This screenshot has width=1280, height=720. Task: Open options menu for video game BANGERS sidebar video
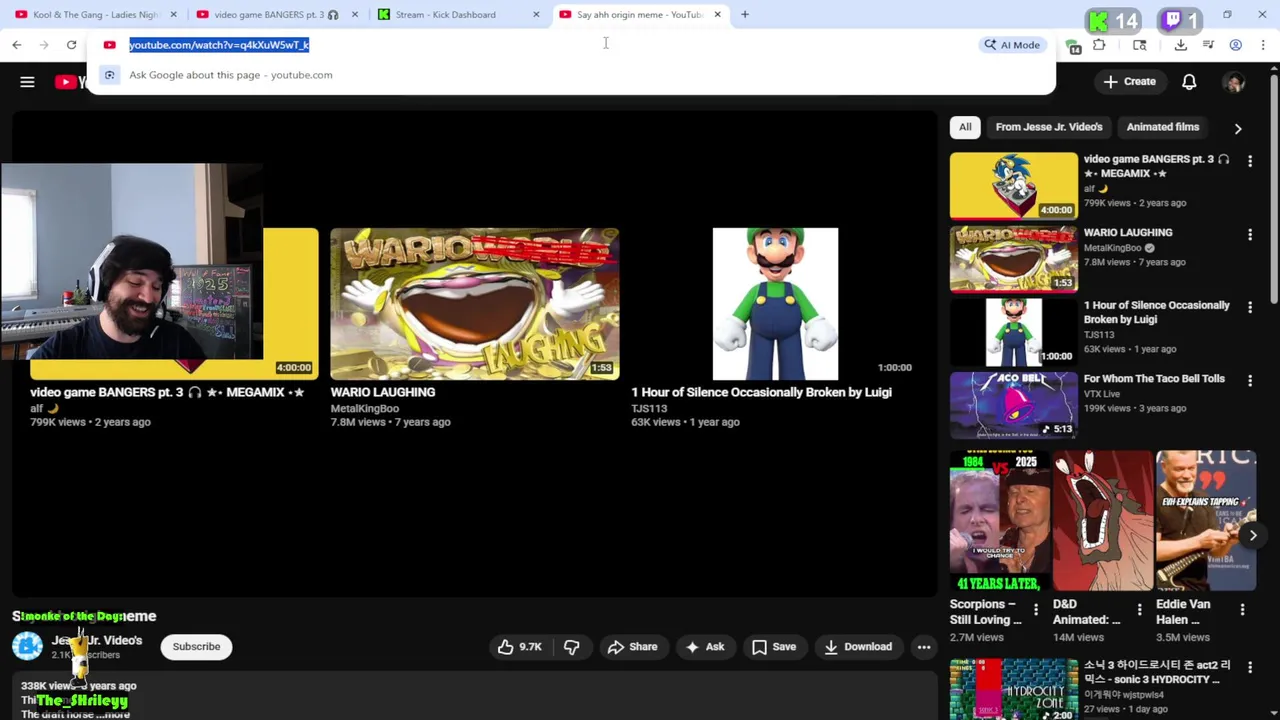pos(1249,161)
